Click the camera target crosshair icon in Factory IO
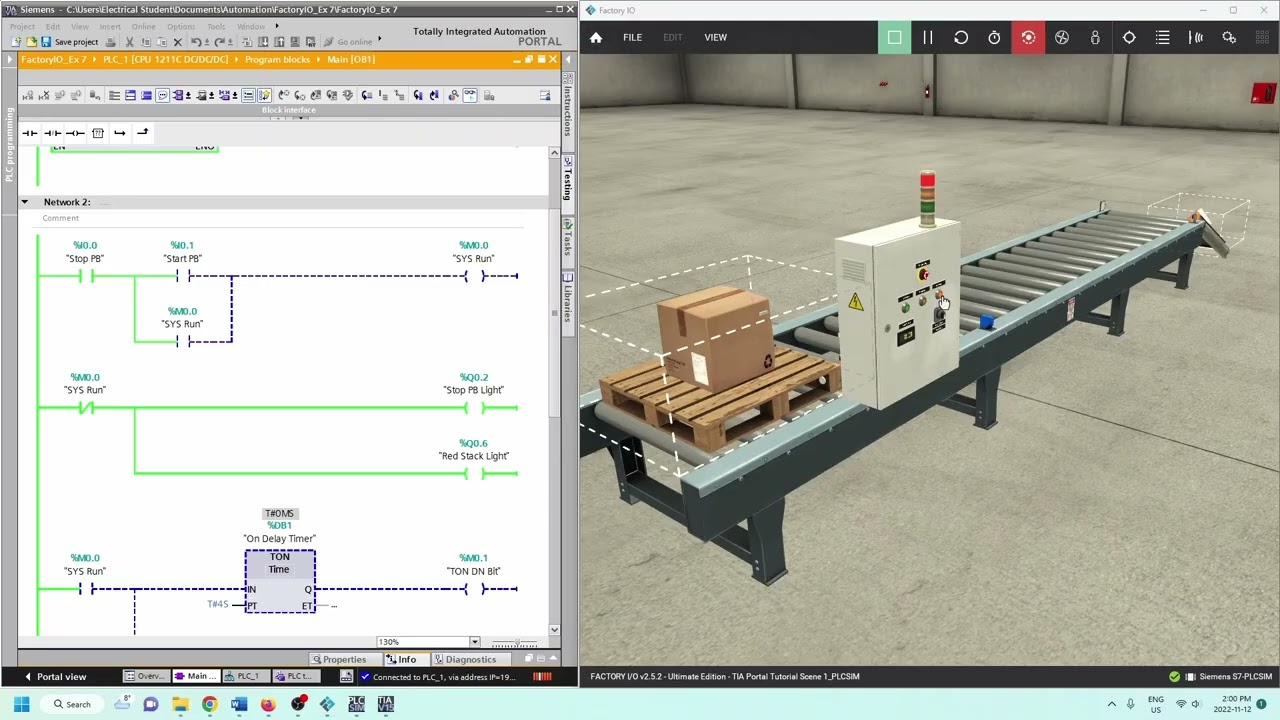The image size is (1280, 720). tap(1129, 38)
